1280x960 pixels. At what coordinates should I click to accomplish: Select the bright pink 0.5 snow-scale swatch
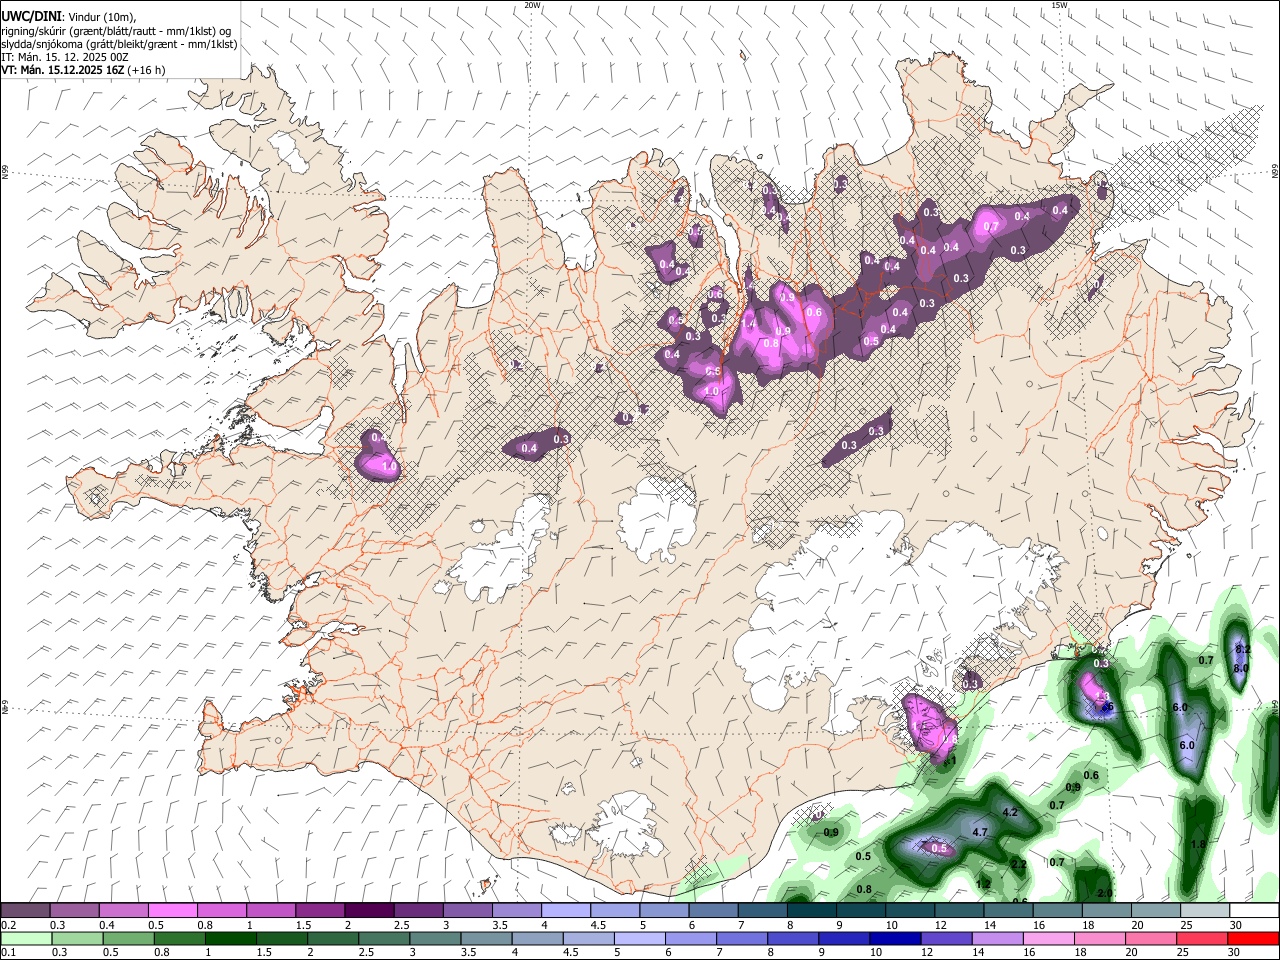(172, 911)
